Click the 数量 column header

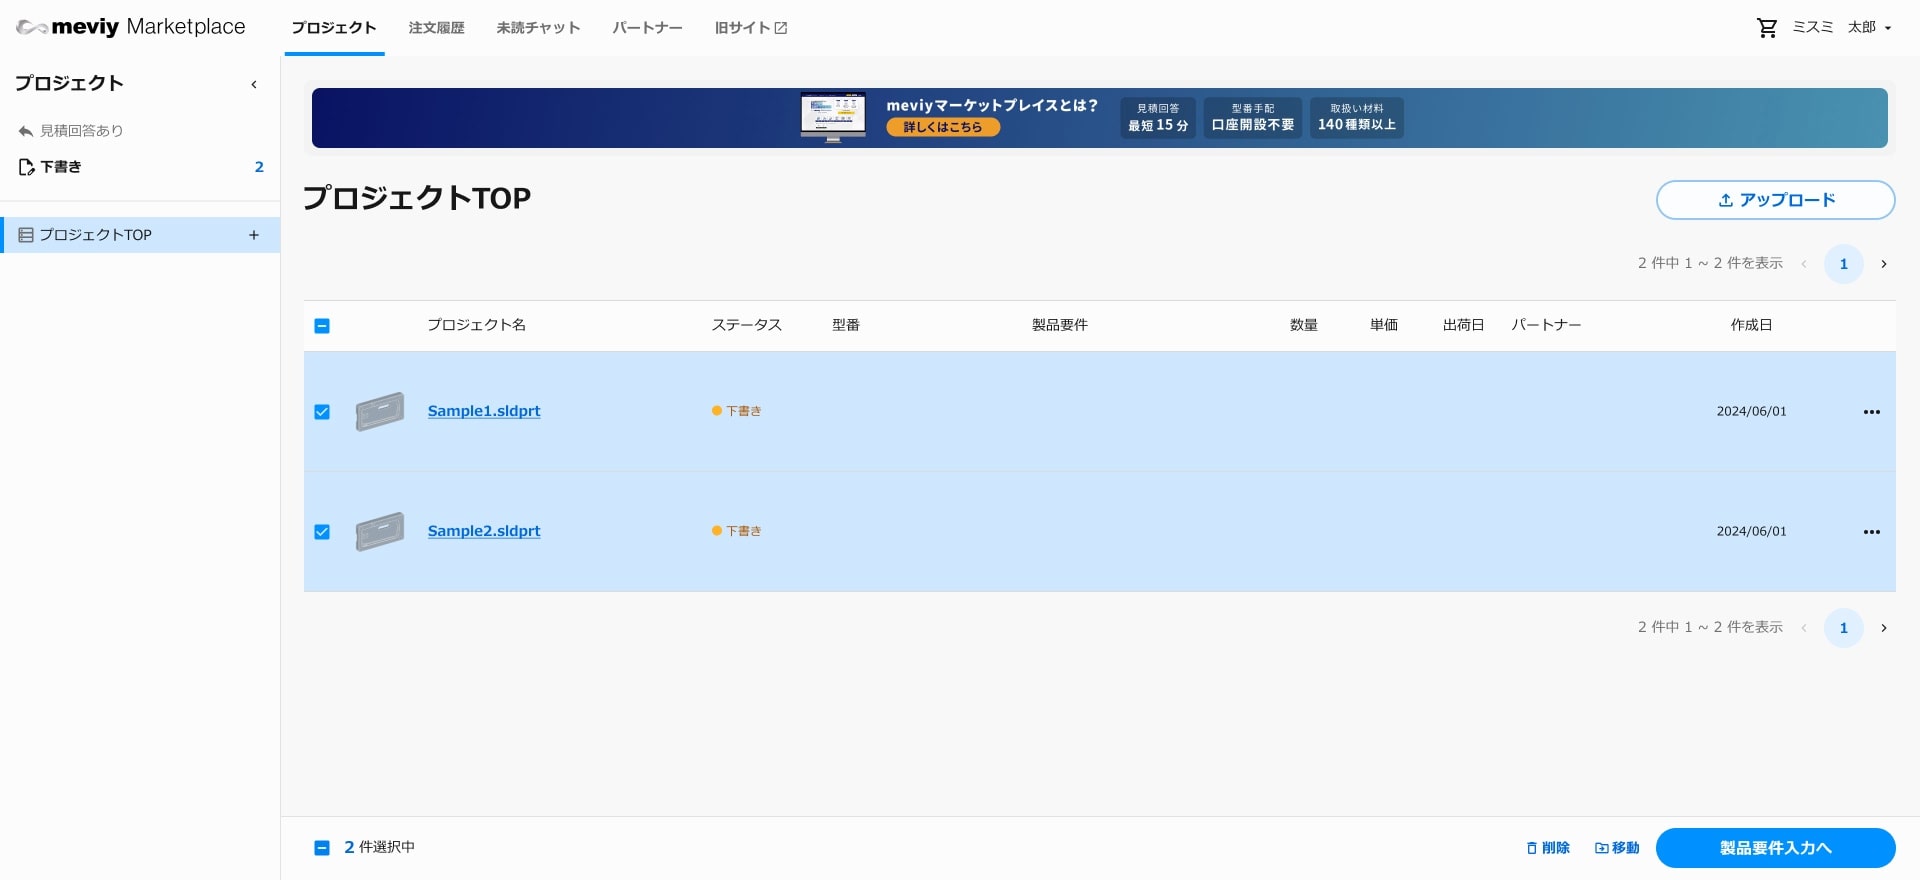pyautogui.click(x=1304, y=325)
